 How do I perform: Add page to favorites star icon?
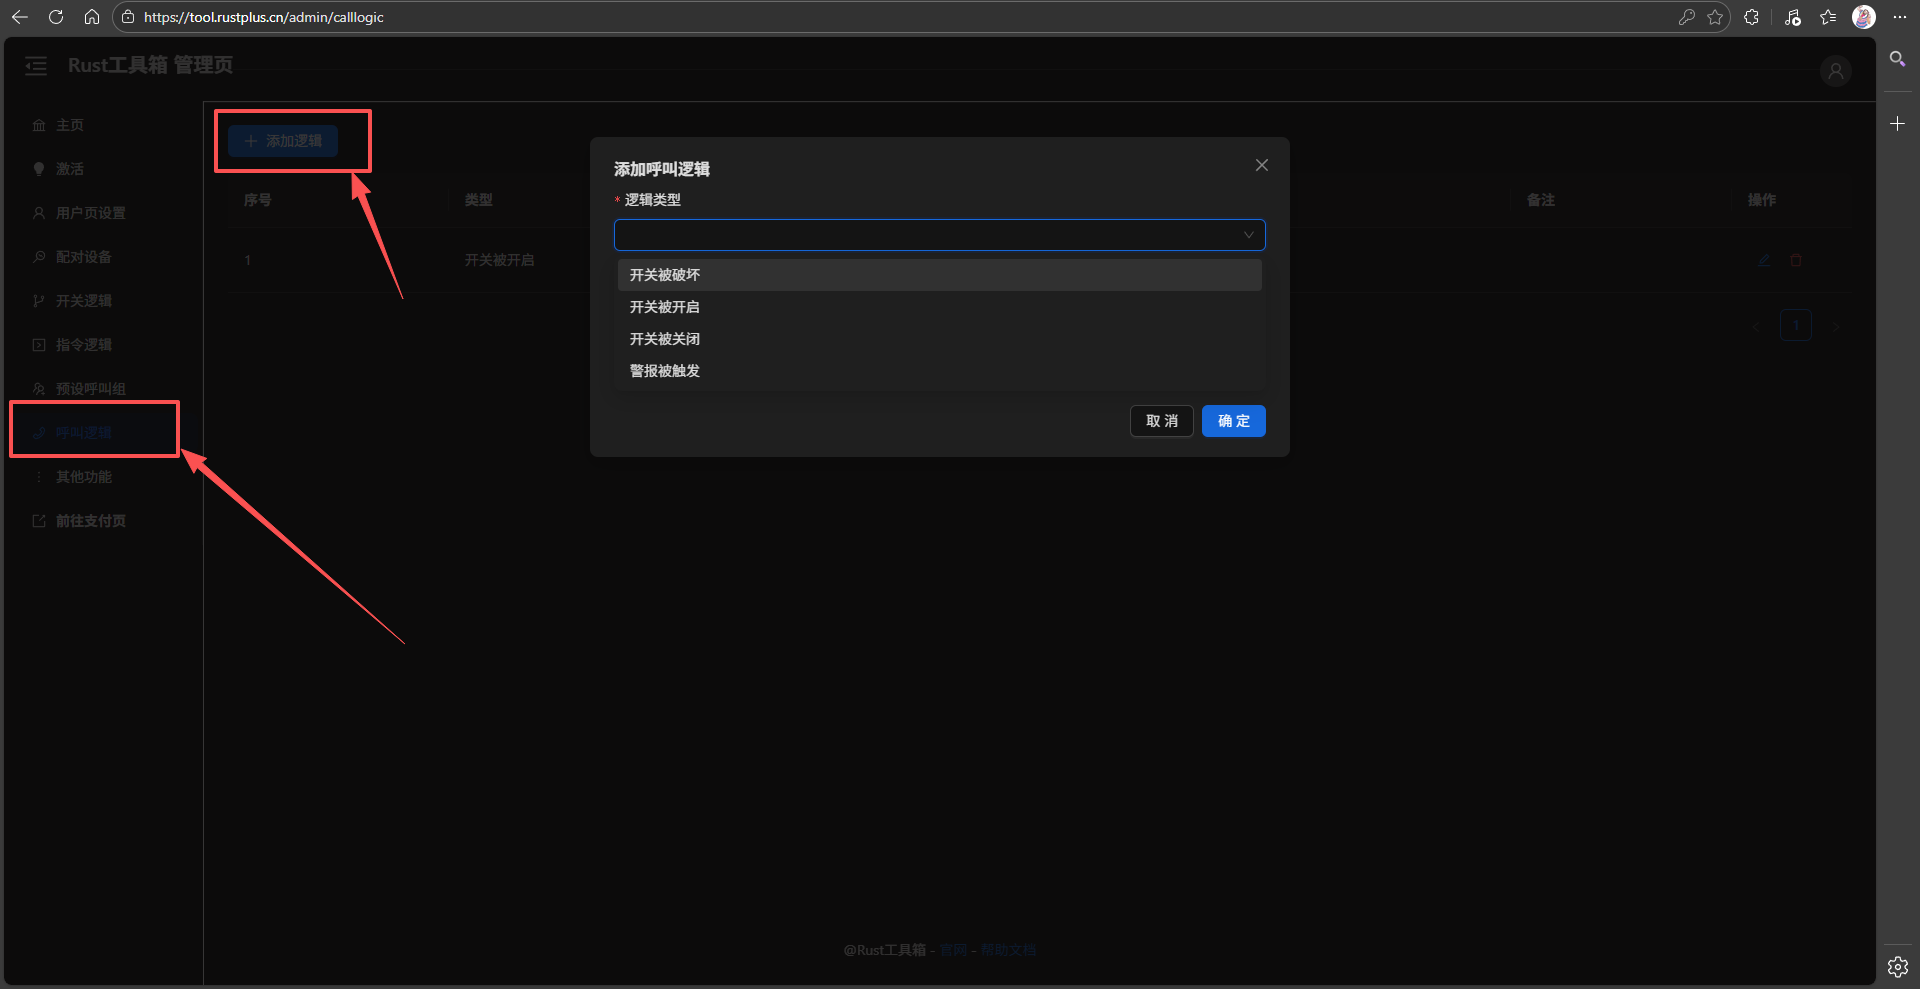coord(1715,17)
